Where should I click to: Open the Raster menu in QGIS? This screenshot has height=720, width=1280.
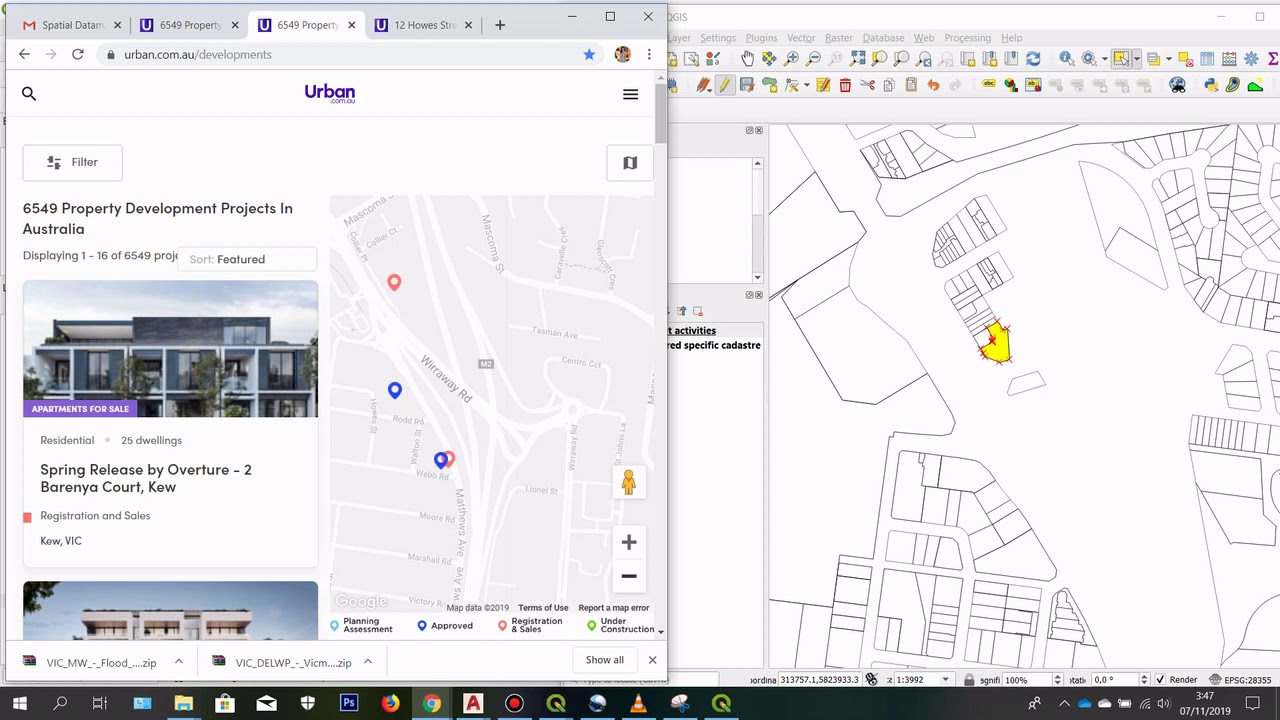click(x=839, y=38)
